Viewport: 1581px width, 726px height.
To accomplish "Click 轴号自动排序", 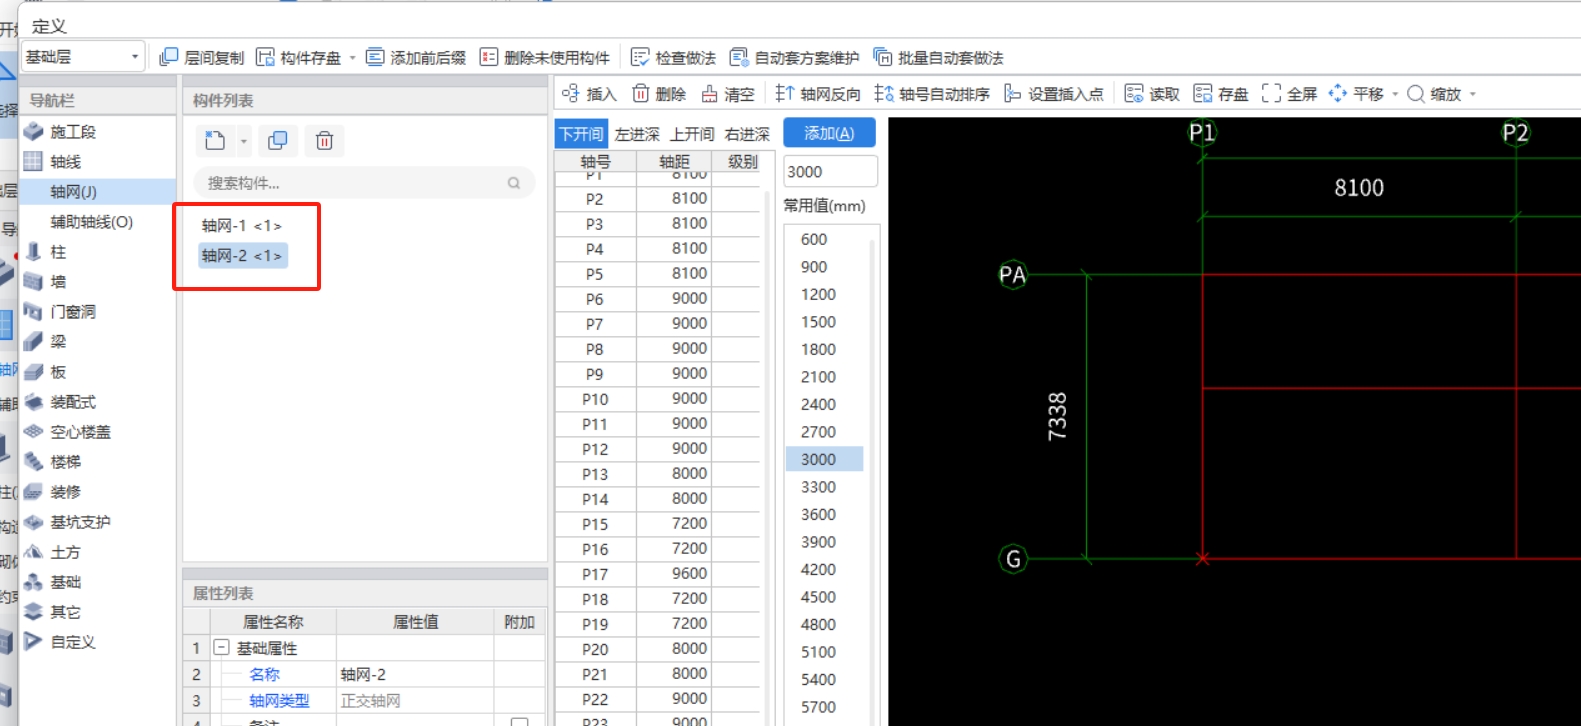I will tap(932, 94).
